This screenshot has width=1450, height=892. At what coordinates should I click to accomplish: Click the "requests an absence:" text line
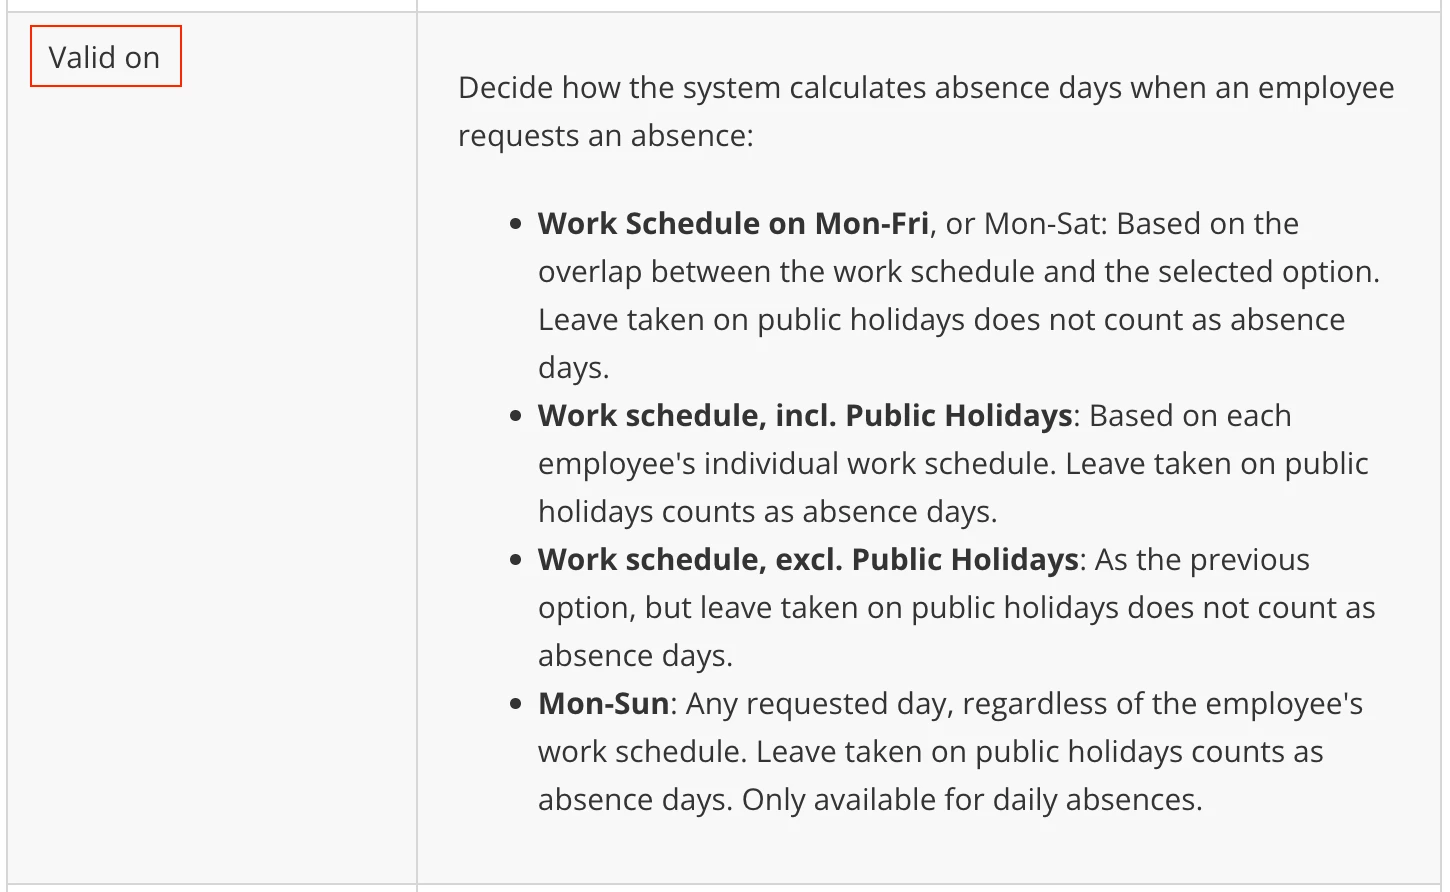coord(606,135)
